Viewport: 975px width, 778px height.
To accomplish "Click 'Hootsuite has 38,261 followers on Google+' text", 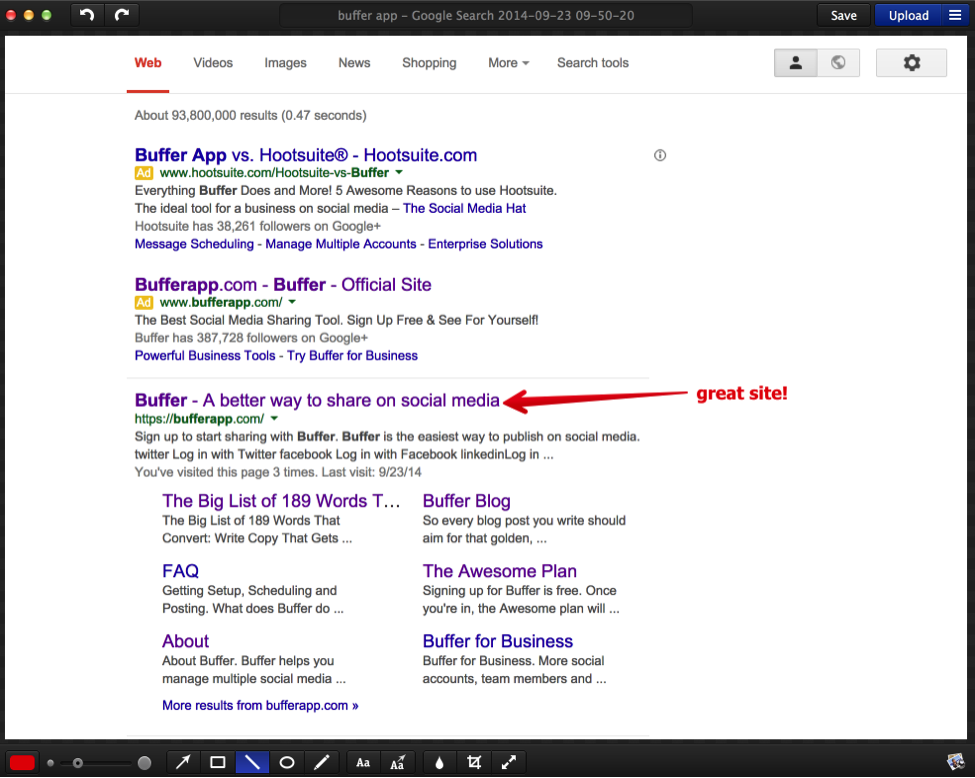I will click(257, 226).
